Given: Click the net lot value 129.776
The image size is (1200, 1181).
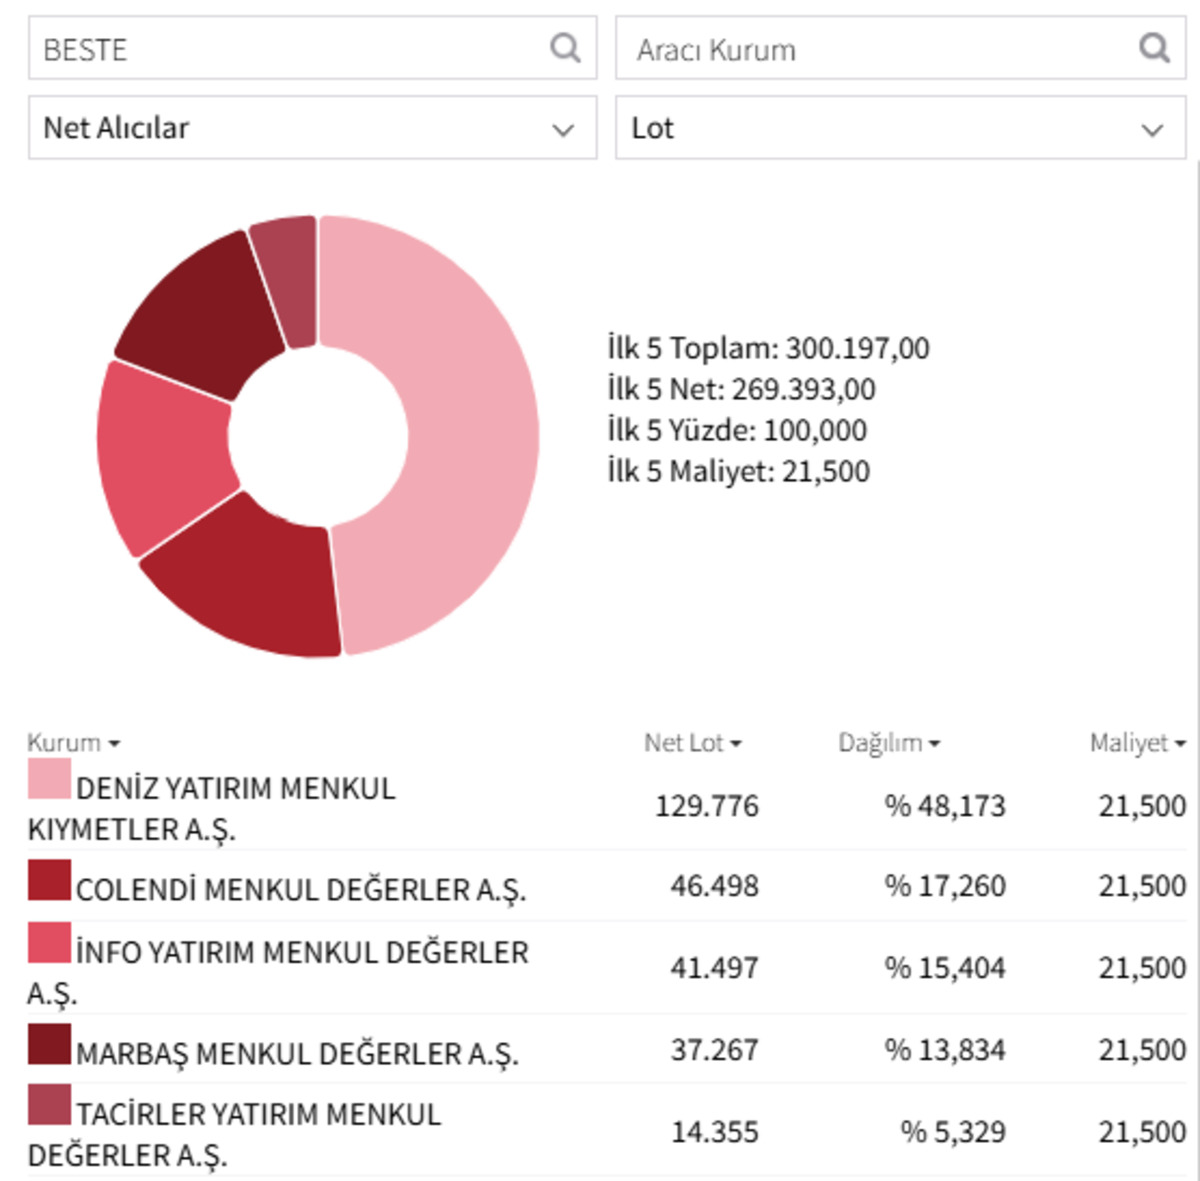Looking at the screenshot, I should pyautogui.click(x=707, y=806).
